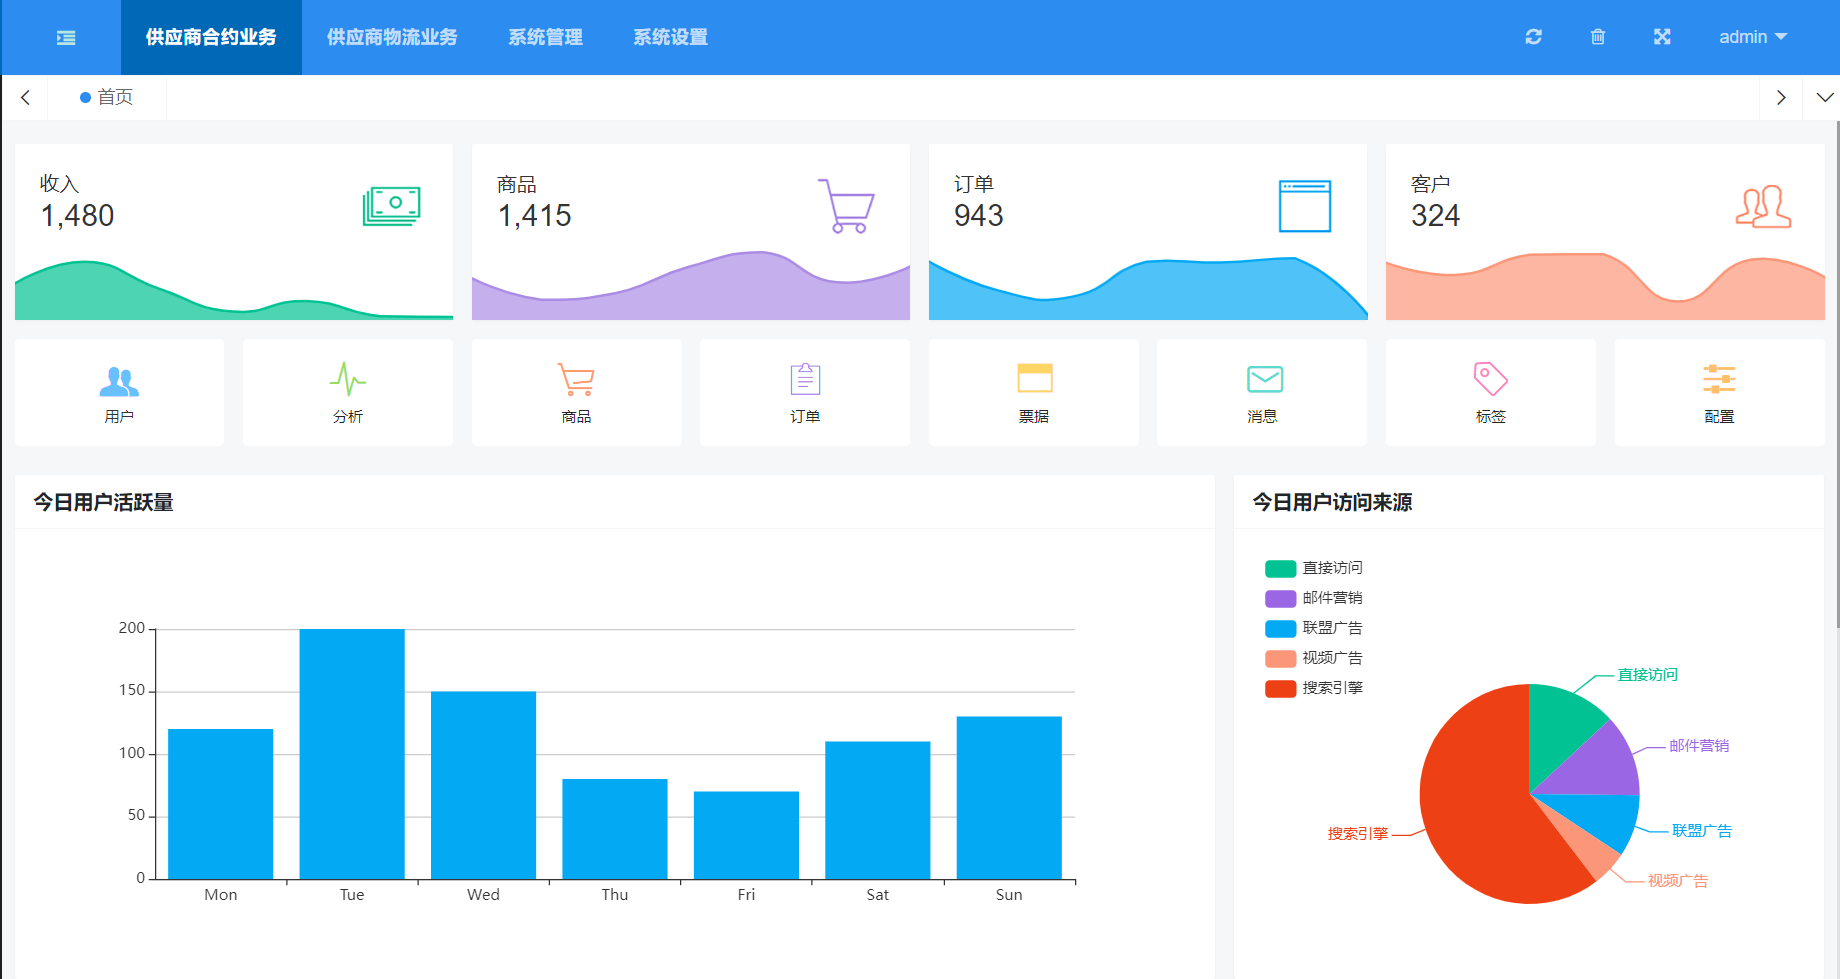
Task: Open the 系统管理 menu
Action: (545, 37)
